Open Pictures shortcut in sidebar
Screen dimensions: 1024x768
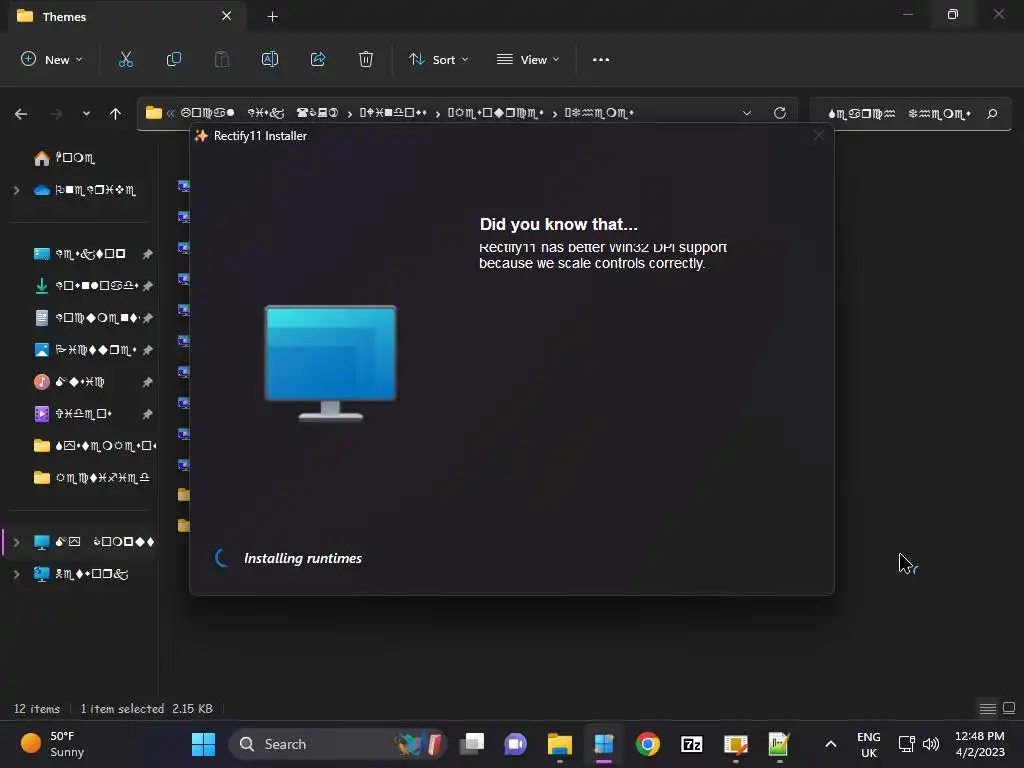click(85, 350)
